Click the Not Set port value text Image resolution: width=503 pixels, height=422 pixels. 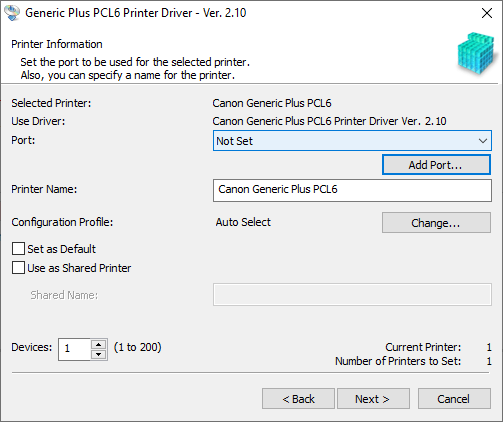(x=235, y=141)
